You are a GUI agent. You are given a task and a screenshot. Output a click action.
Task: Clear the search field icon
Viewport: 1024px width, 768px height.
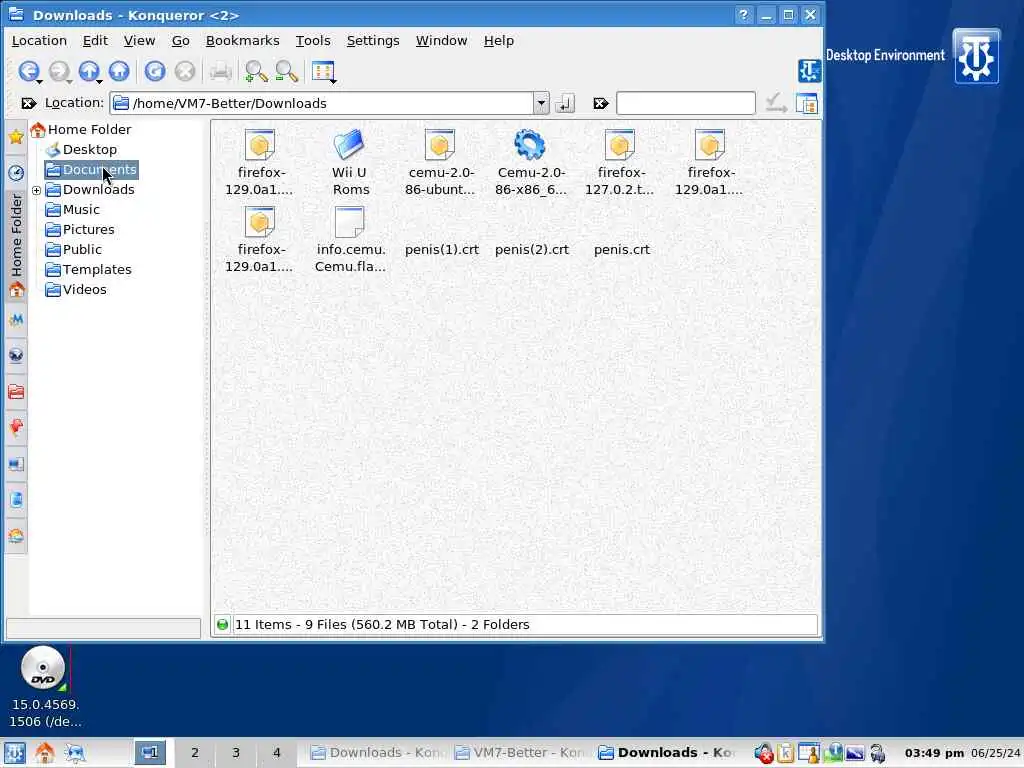pyautogui.click(x=601, y=103)
